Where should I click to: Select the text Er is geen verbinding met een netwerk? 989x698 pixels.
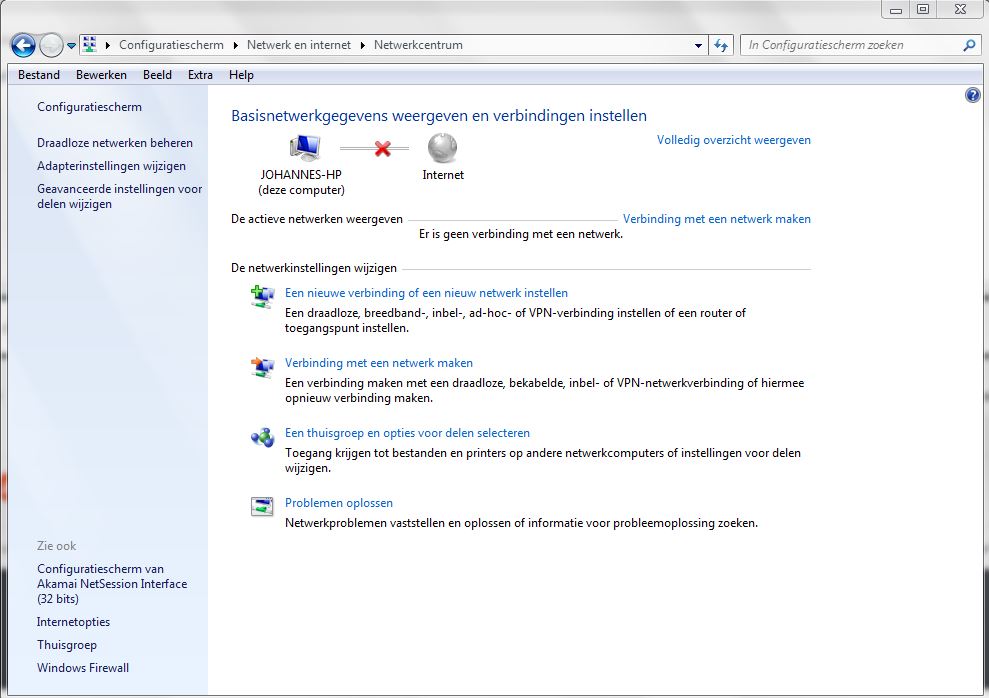click(x=521, y=234)
